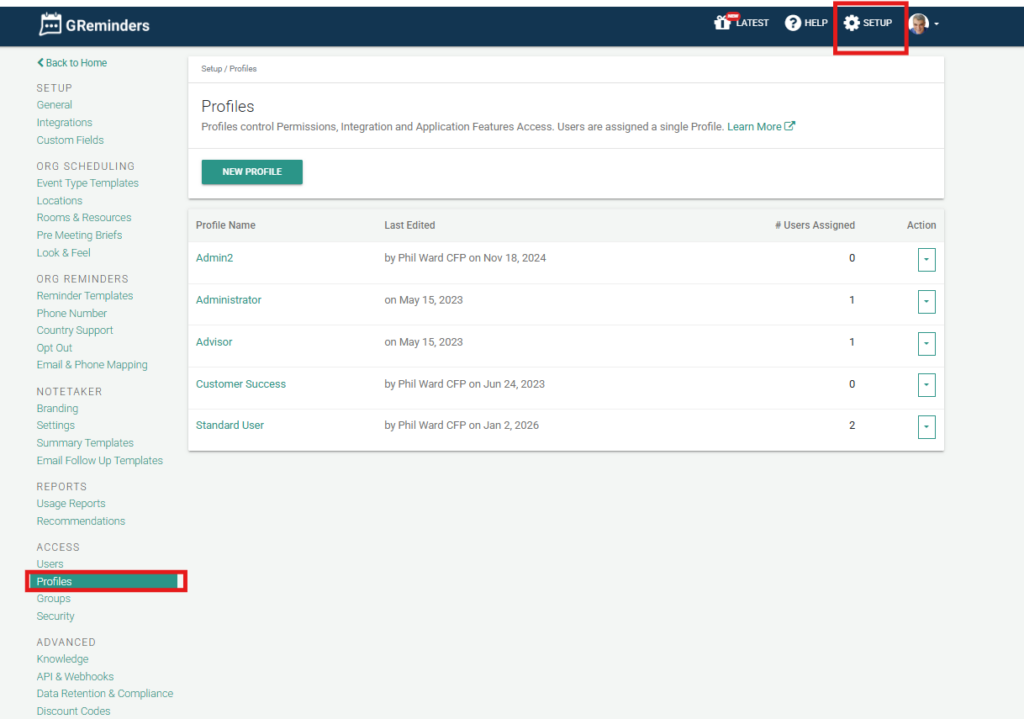Click the Help question mark icon
Image resolution: width=1024 pixels, height=719 pixels.
(793, 23)
